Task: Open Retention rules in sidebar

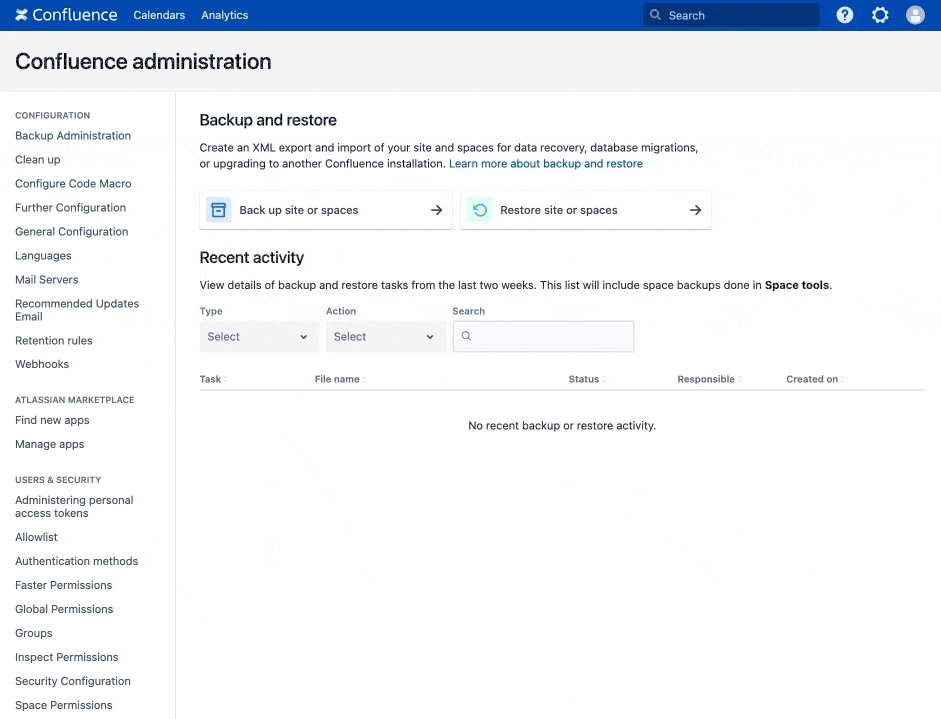Action: click(54, 340)
